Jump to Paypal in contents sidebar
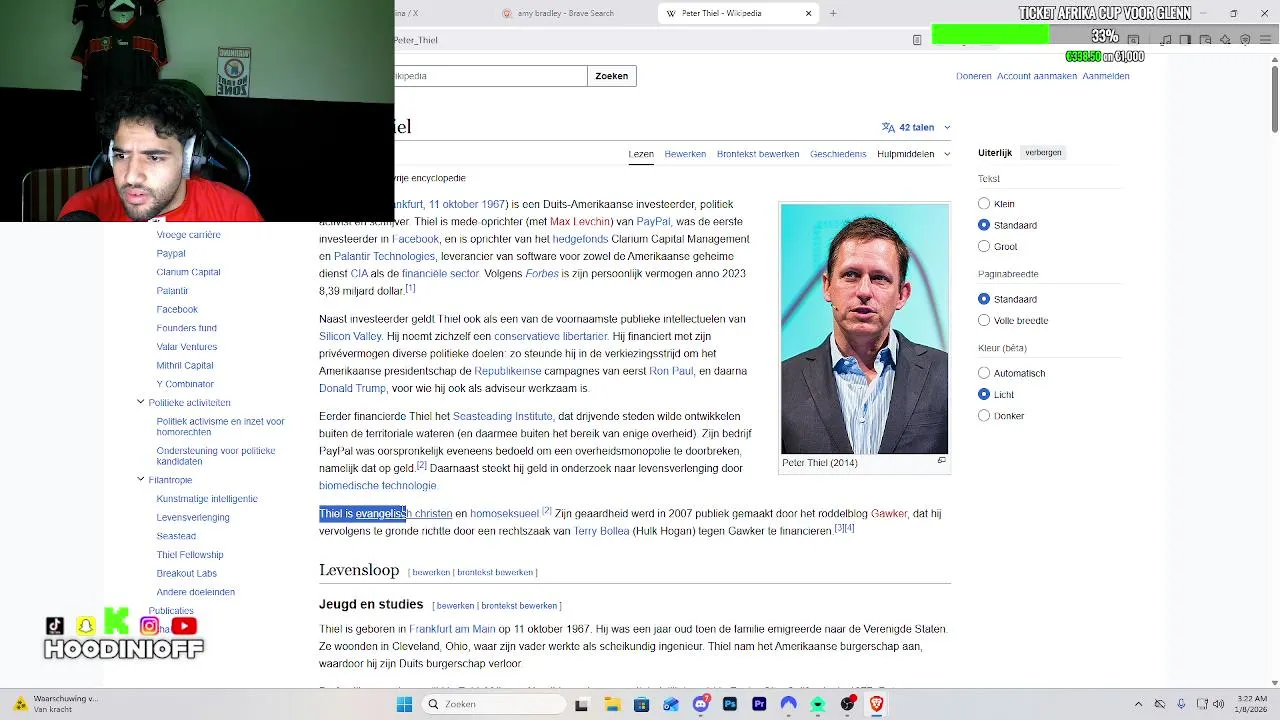The height and width of the screenshot is (720, 1280). pos(171,253)
